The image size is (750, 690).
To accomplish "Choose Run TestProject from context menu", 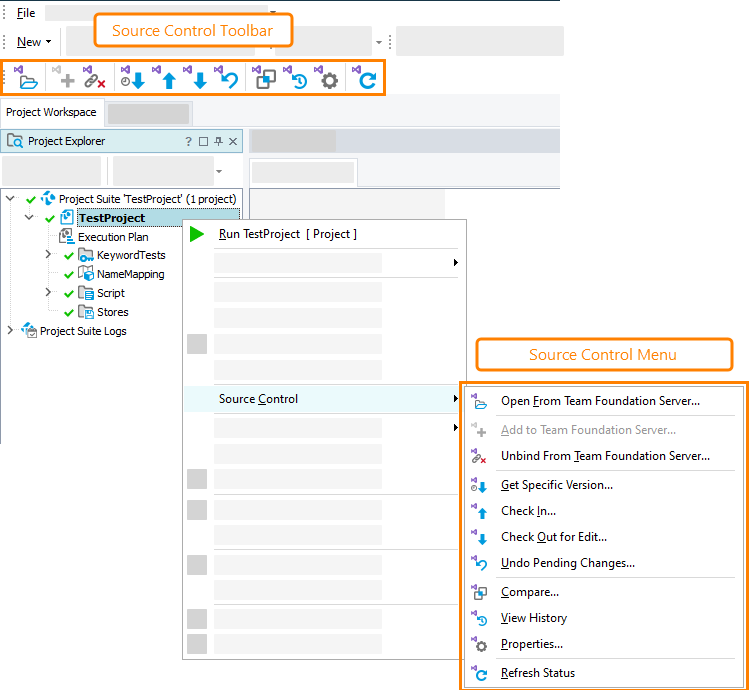I will tap(287, 234).
